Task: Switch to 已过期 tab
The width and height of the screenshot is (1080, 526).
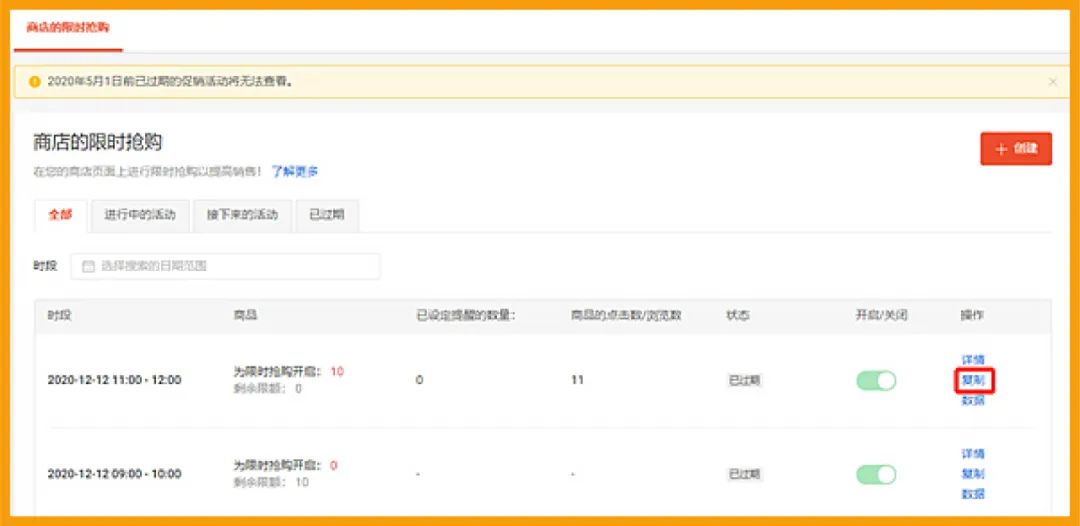Action: pyautogui.click(x=326, y=215)
